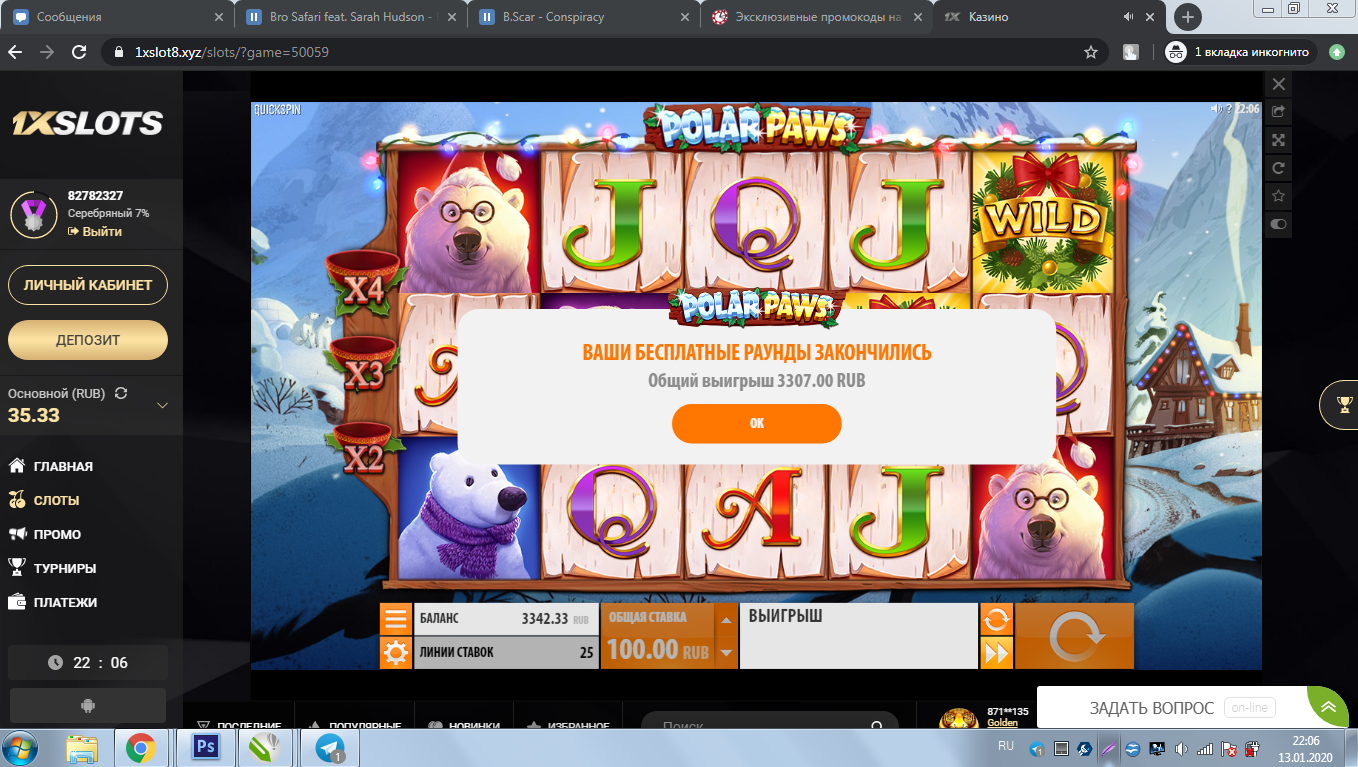
Task: Expand the game to fullscreen
Action: coord(1278,140)
